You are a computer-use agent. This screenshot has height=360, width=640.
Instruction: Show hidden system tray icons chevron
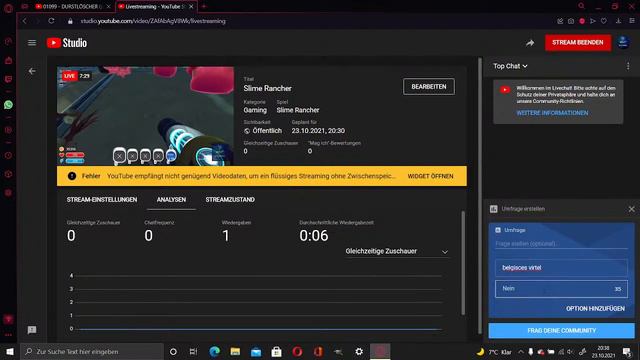click(x=520, y=352)
